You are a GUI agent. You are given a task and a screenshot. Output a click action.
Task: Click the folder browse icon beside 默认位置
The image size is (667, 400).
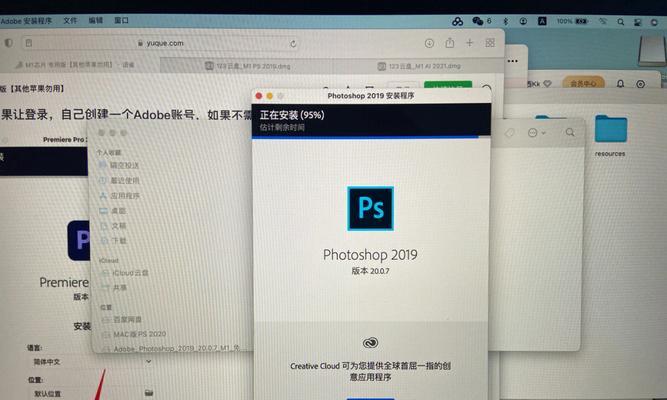point(148,392)
